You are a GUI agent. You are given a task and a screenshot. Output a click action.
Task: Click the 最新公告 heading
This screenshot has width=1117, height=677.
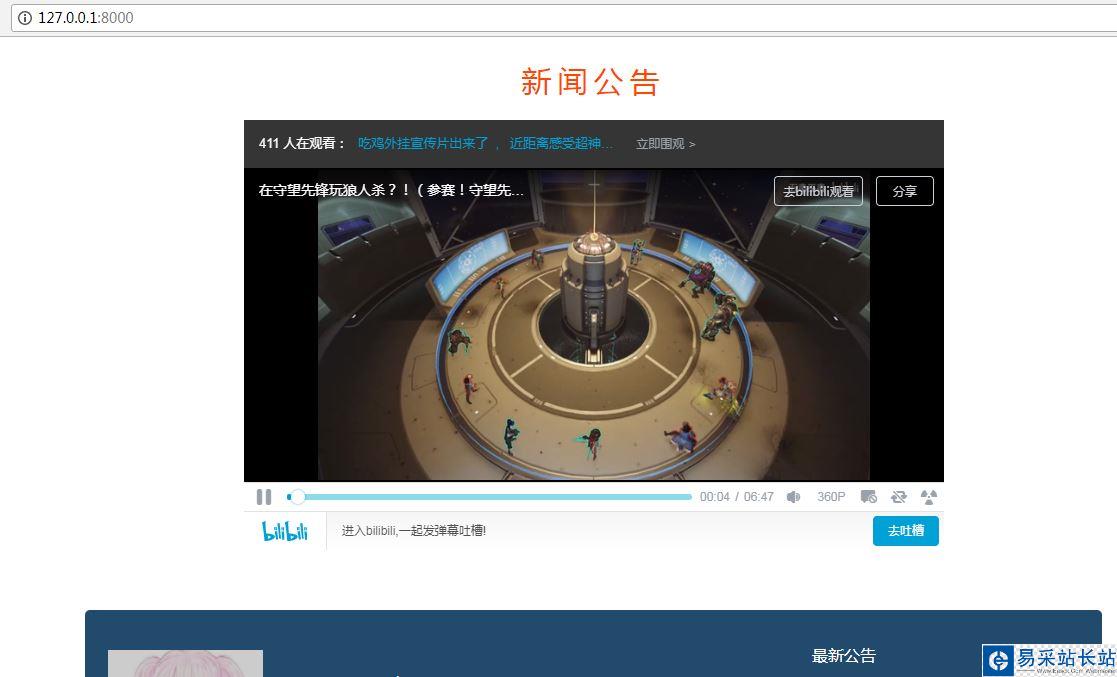point(843,656)
